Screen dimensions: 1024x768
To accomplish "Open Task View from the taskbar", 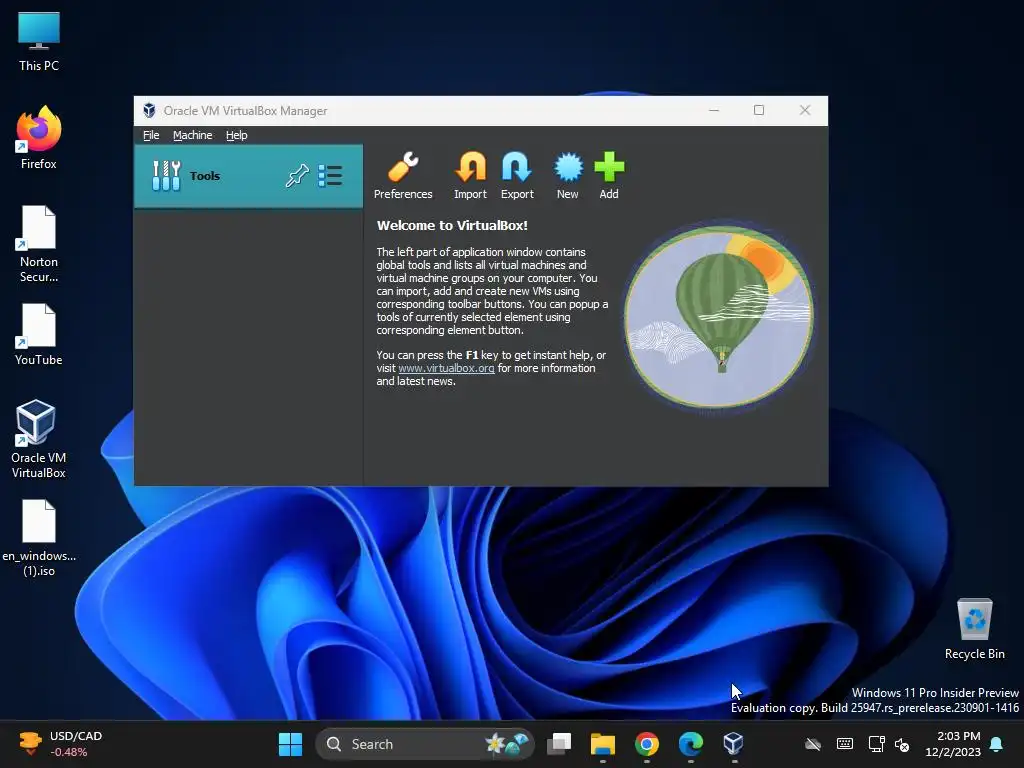I will pyautogui.click(x=559, y=744).
